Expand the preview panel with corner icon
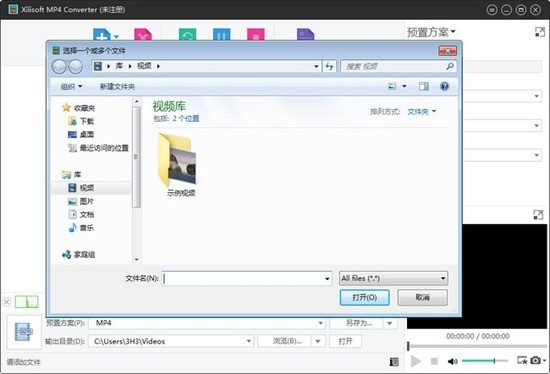Viewport: 550px width, 374px height. [538, 215]
